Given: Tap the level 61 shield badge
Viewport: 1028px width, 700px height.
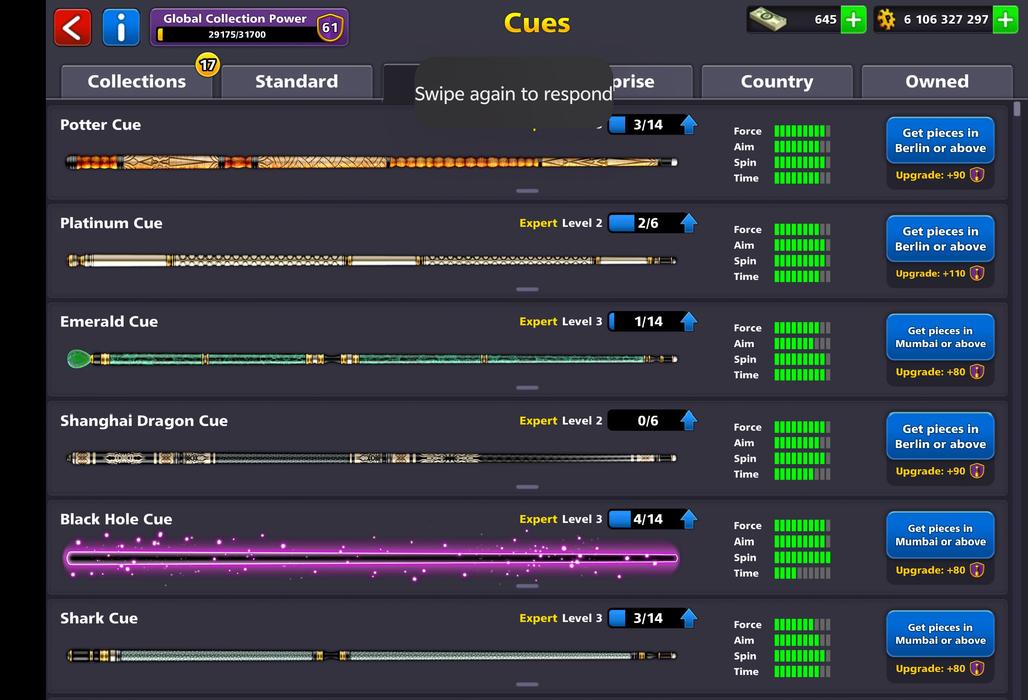Looking at the screenshot, I should tap(329, 27).
